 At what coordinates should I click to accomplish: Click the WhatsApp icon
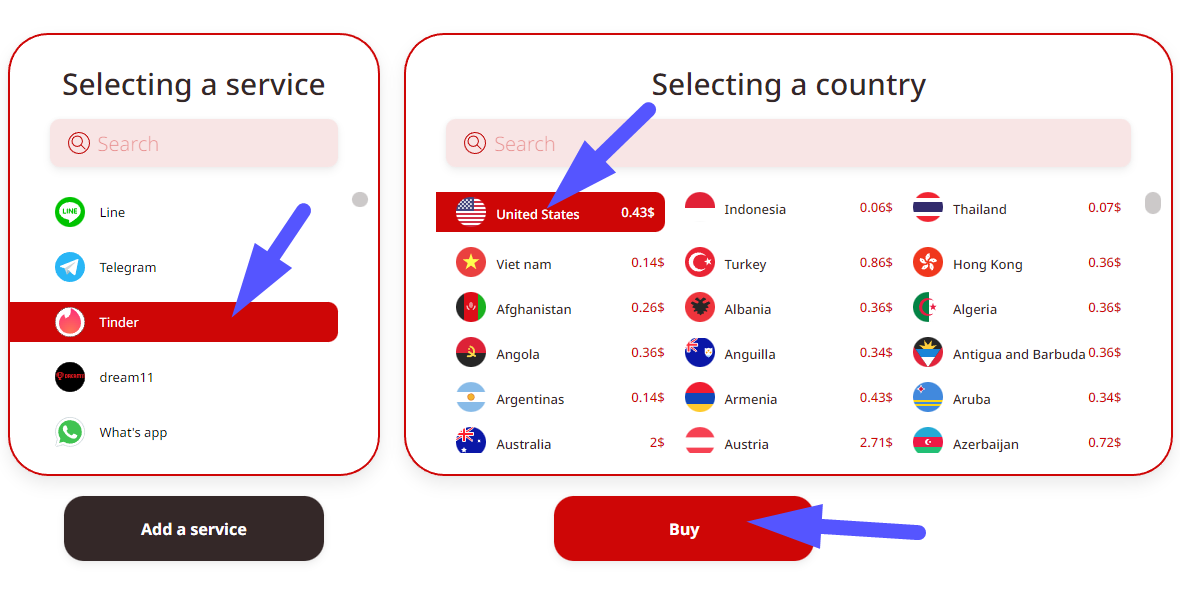coord(70,432)
